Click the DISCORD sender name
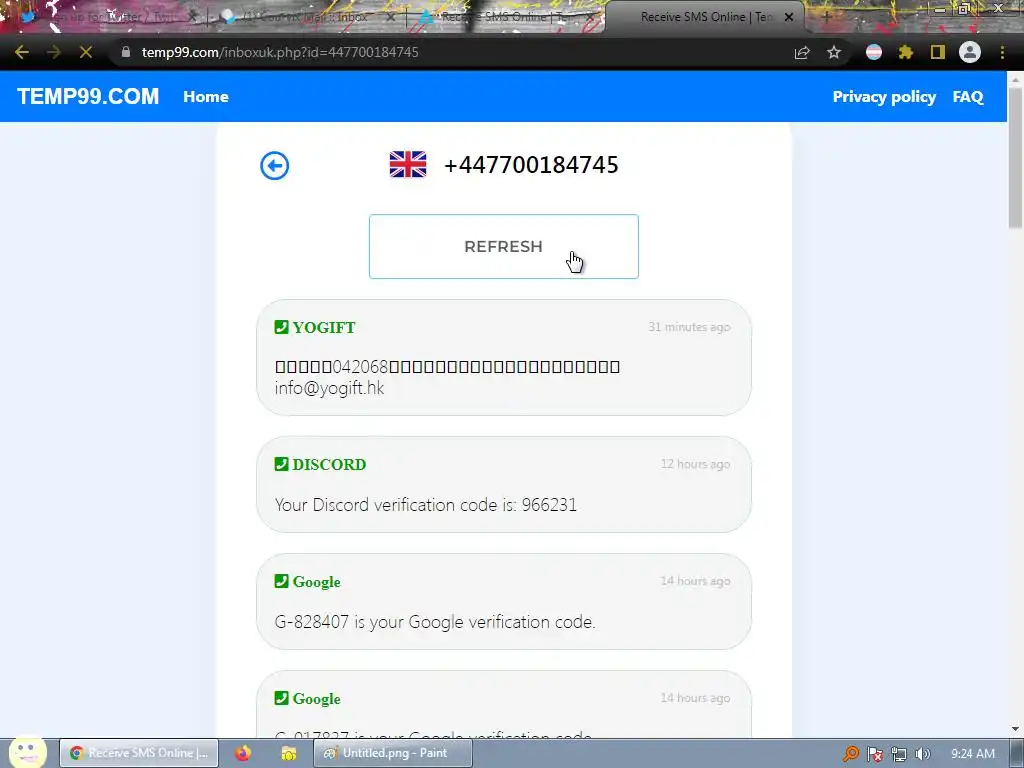The width and height of the screenshot is (1024, 768). pos(329,464)
